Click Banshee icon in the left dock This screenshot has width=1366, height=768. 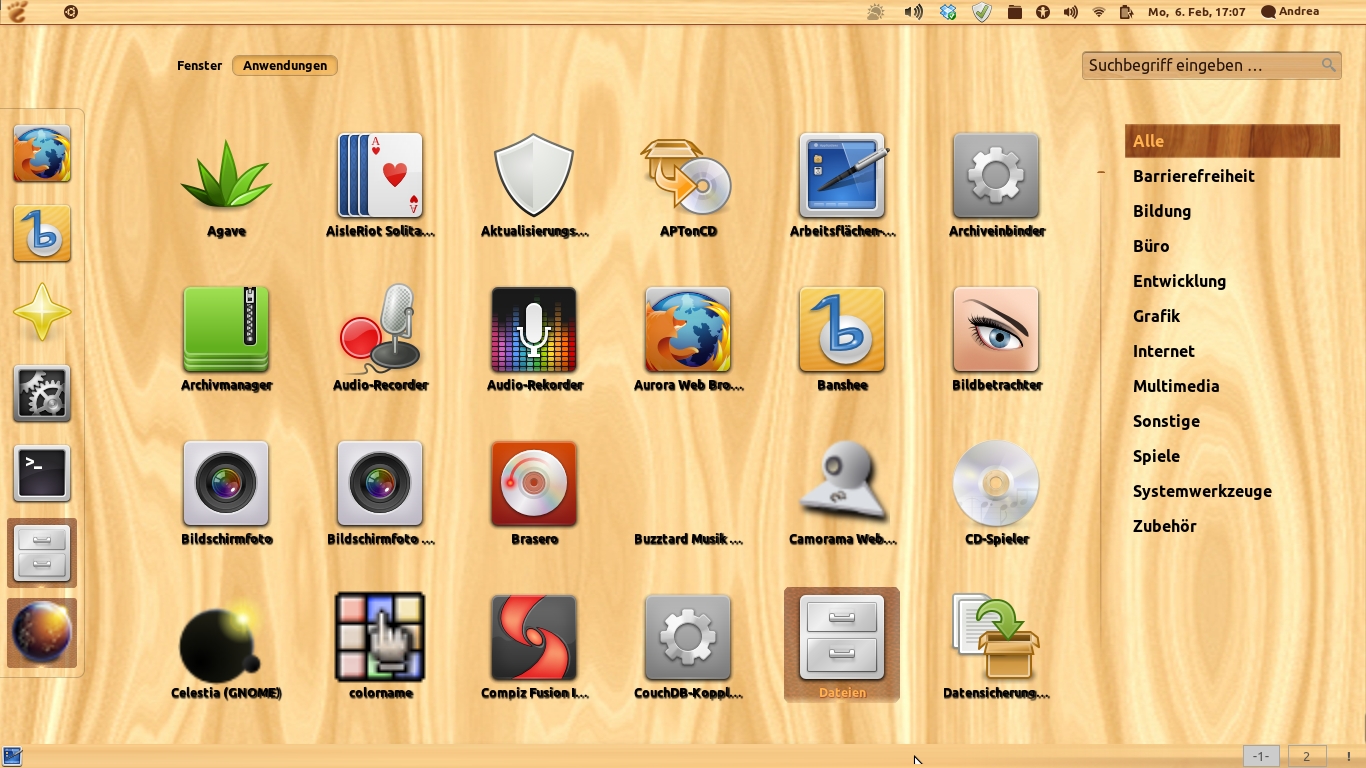point(42,234)
